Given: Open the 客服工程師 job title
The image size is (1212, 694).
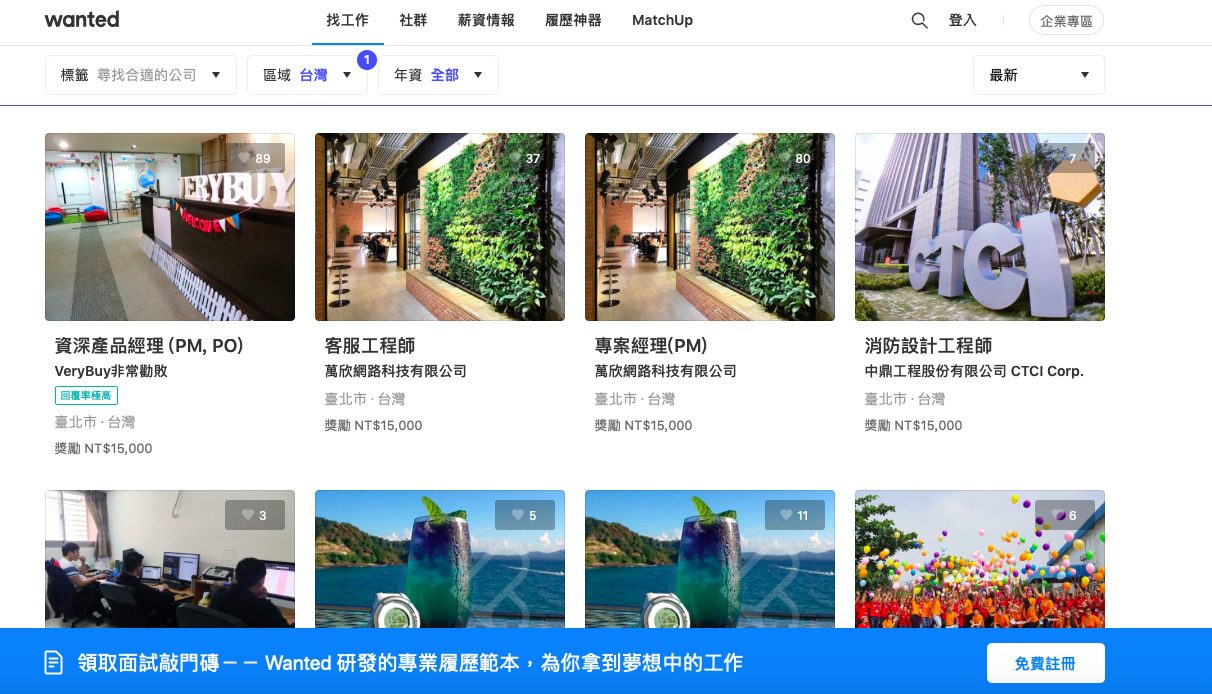Looking at the screenshot, I should (370, 346).
